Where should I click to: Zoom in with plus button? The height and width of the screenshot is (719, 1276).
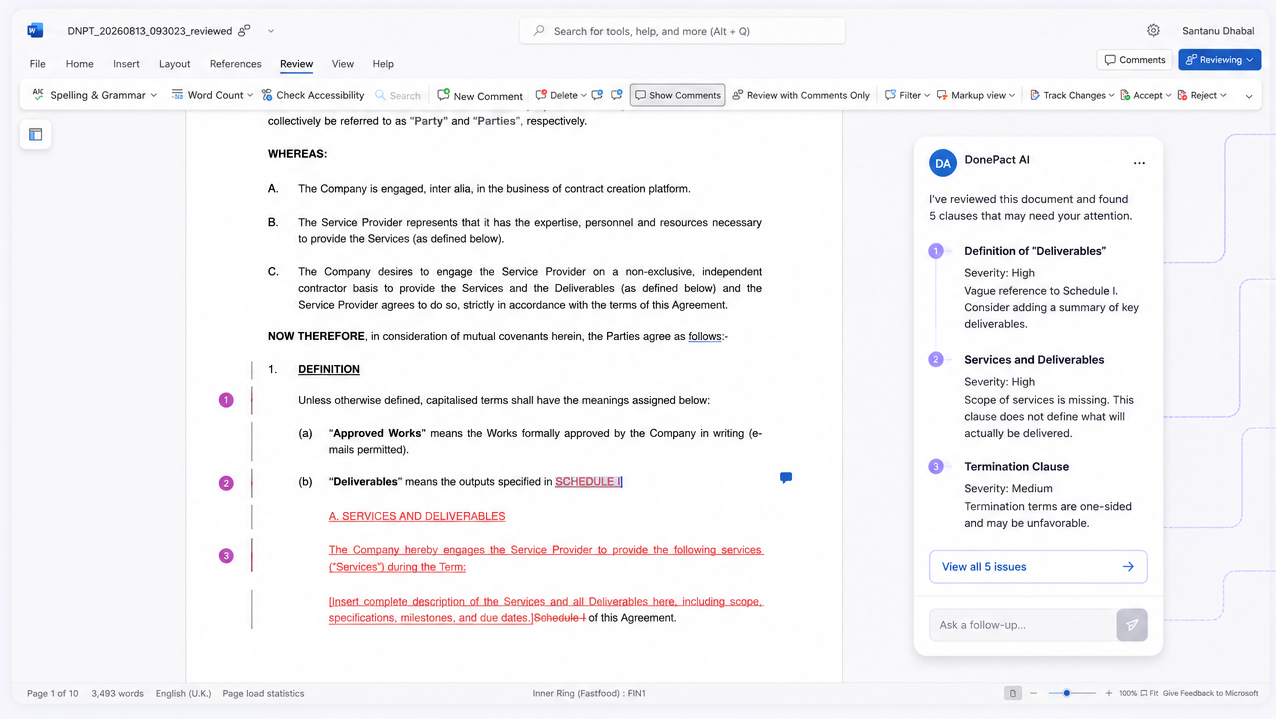pos(1108,693)
